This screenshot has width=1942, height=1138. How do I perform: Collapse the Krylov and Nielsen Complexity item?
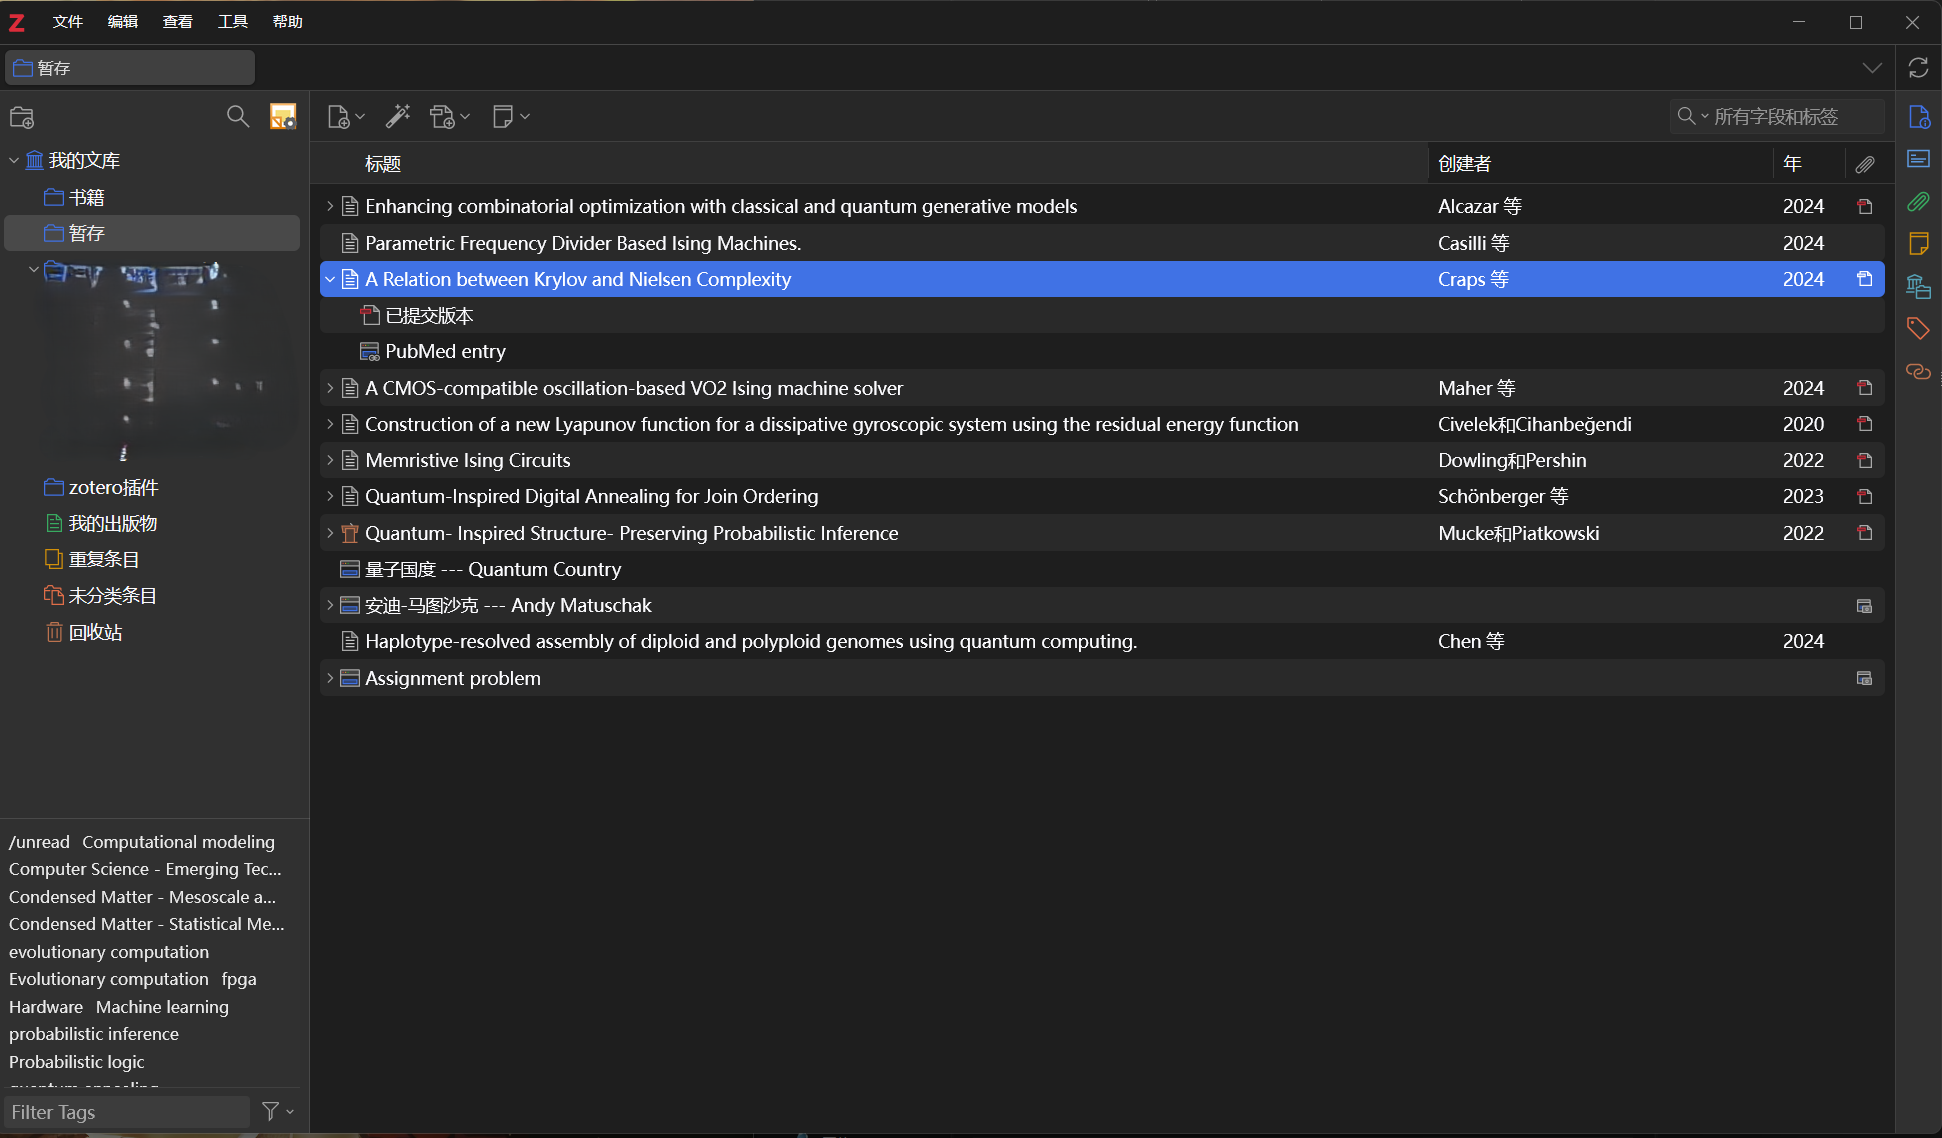(x=330, y=280)
